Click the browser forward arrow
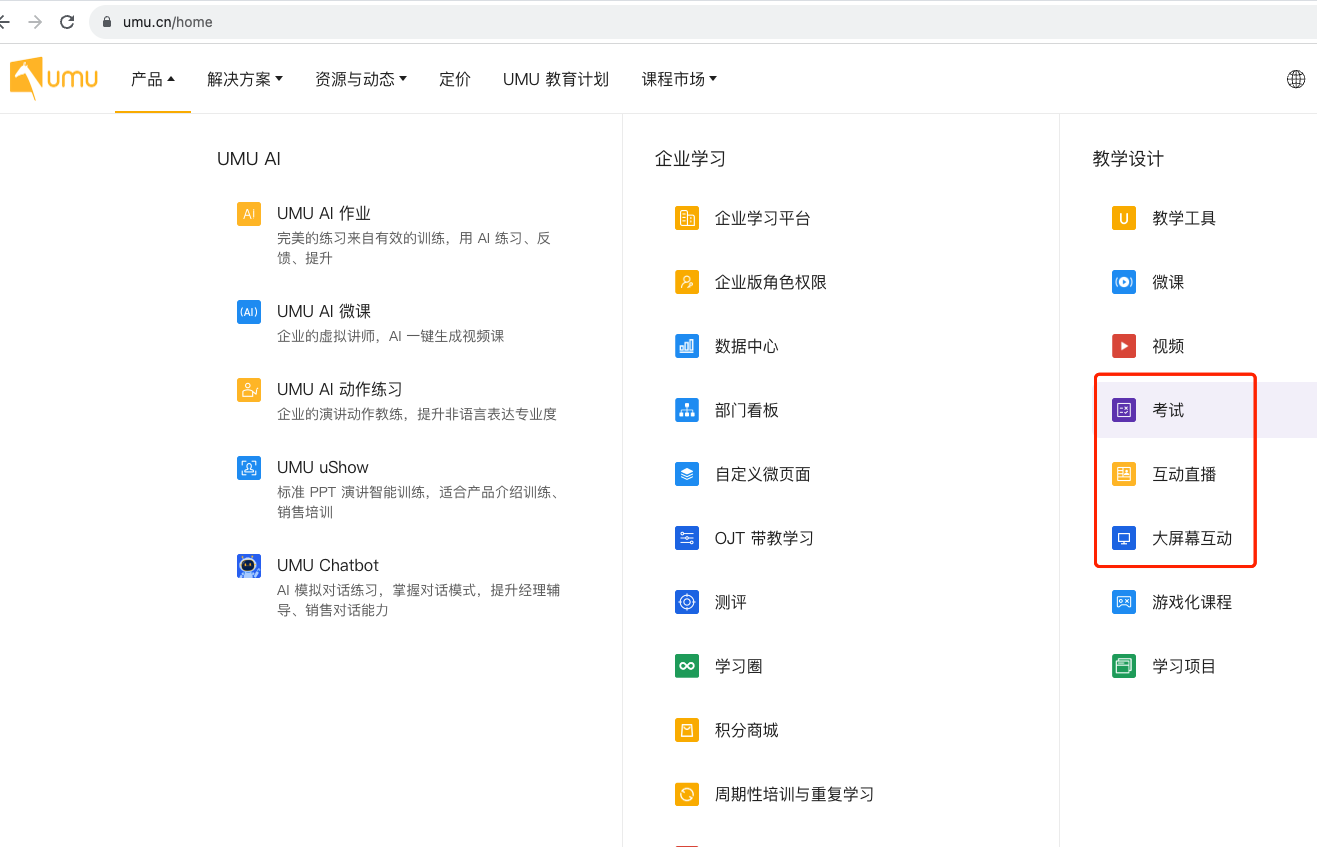The image size is (1317, 847). coord(35,22)
